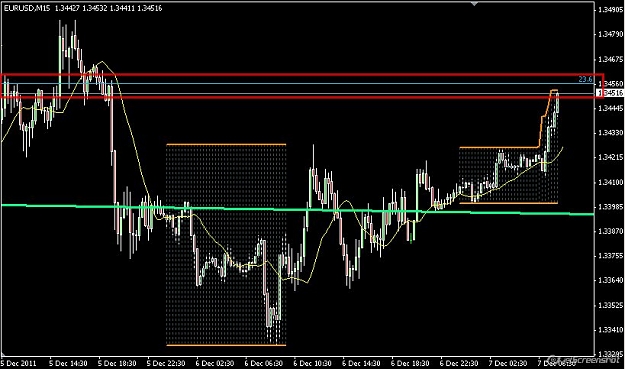Click the 6 Dec 02:30 time label
The height and width of the screenshot is (369, 625).
[x=215, y=363]
